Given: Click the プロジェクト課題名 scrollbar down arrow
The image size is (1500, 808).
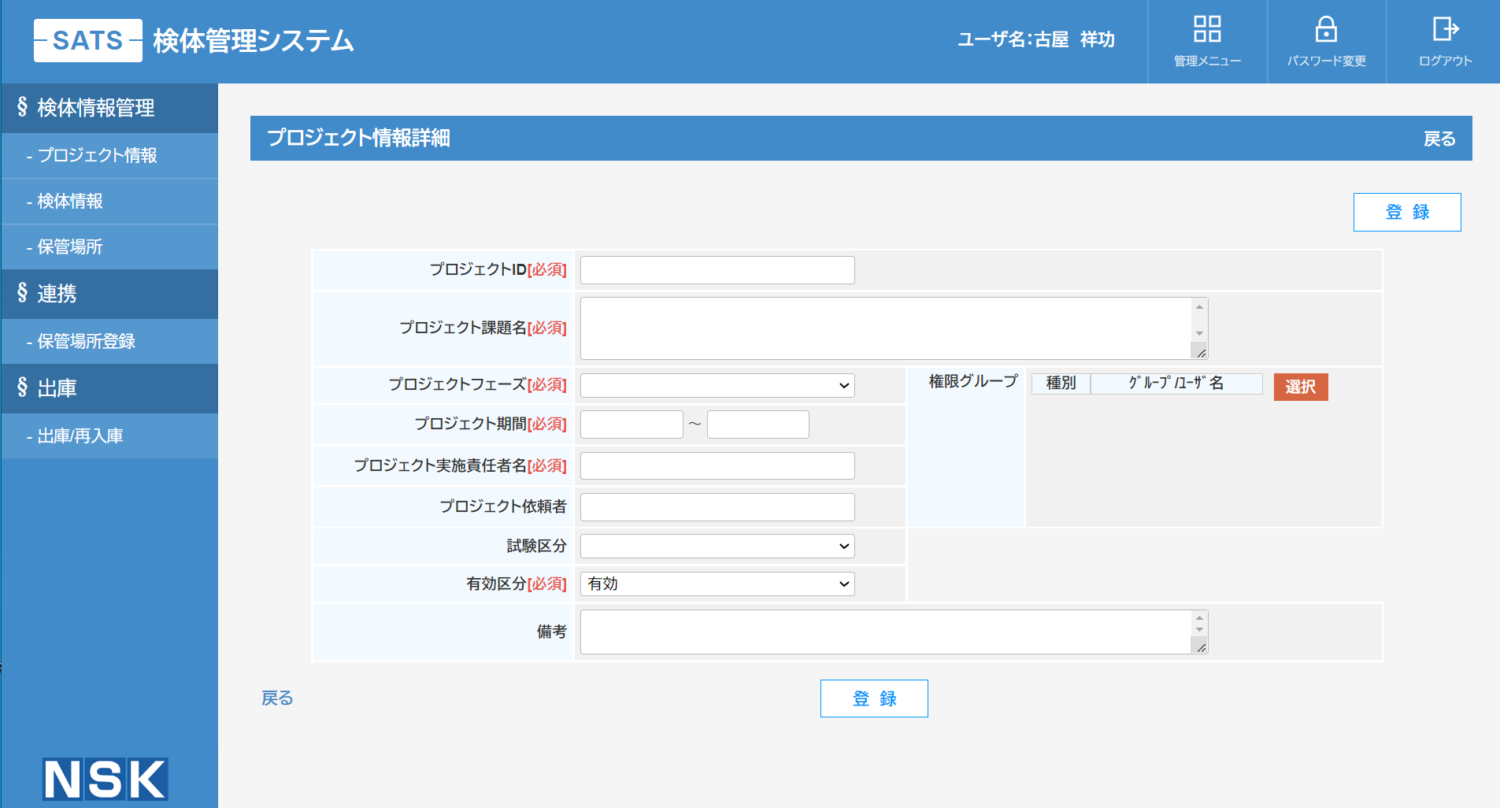Looking at the screenshot, I should 1200,332.
